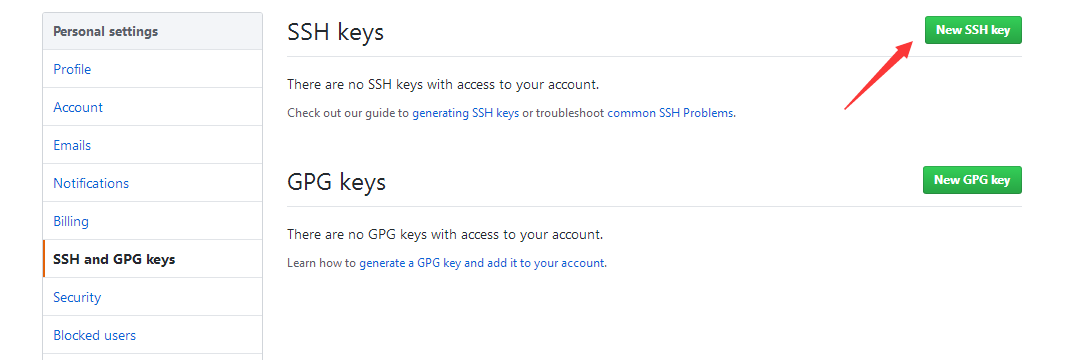Screen dimensions: 1080x360
Task: Select the active SSH and GPG keys item
Action: [x=152, y=260]
